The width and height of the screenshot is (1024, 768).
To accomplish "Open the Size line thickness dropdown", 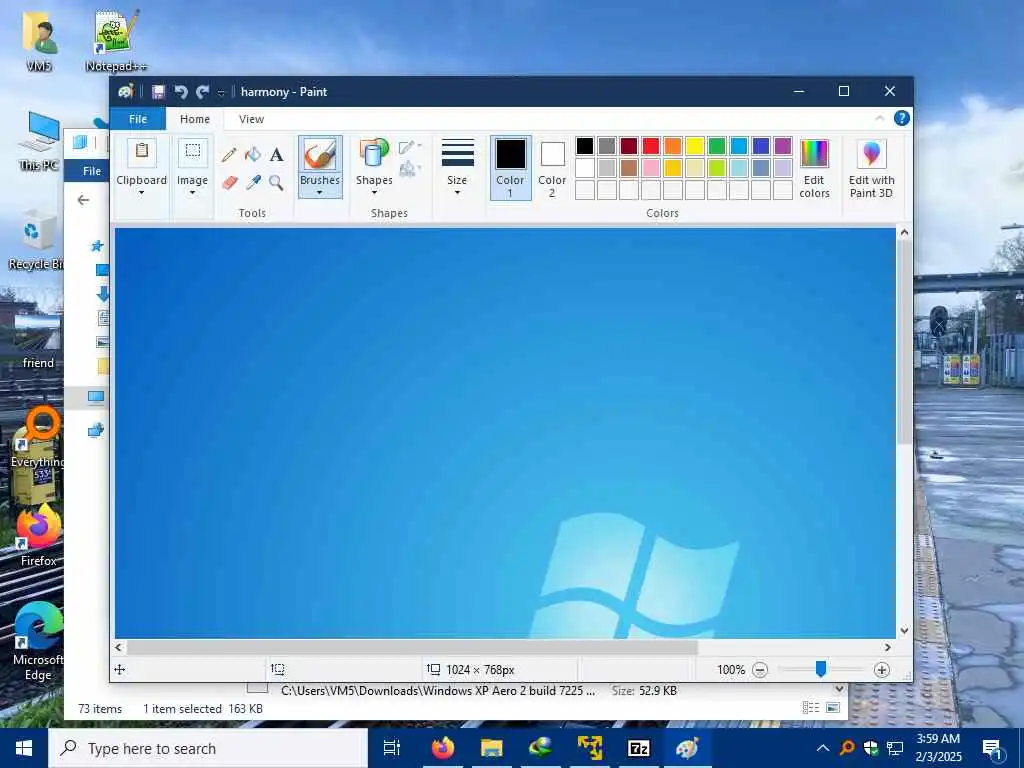I will point(457,168).
